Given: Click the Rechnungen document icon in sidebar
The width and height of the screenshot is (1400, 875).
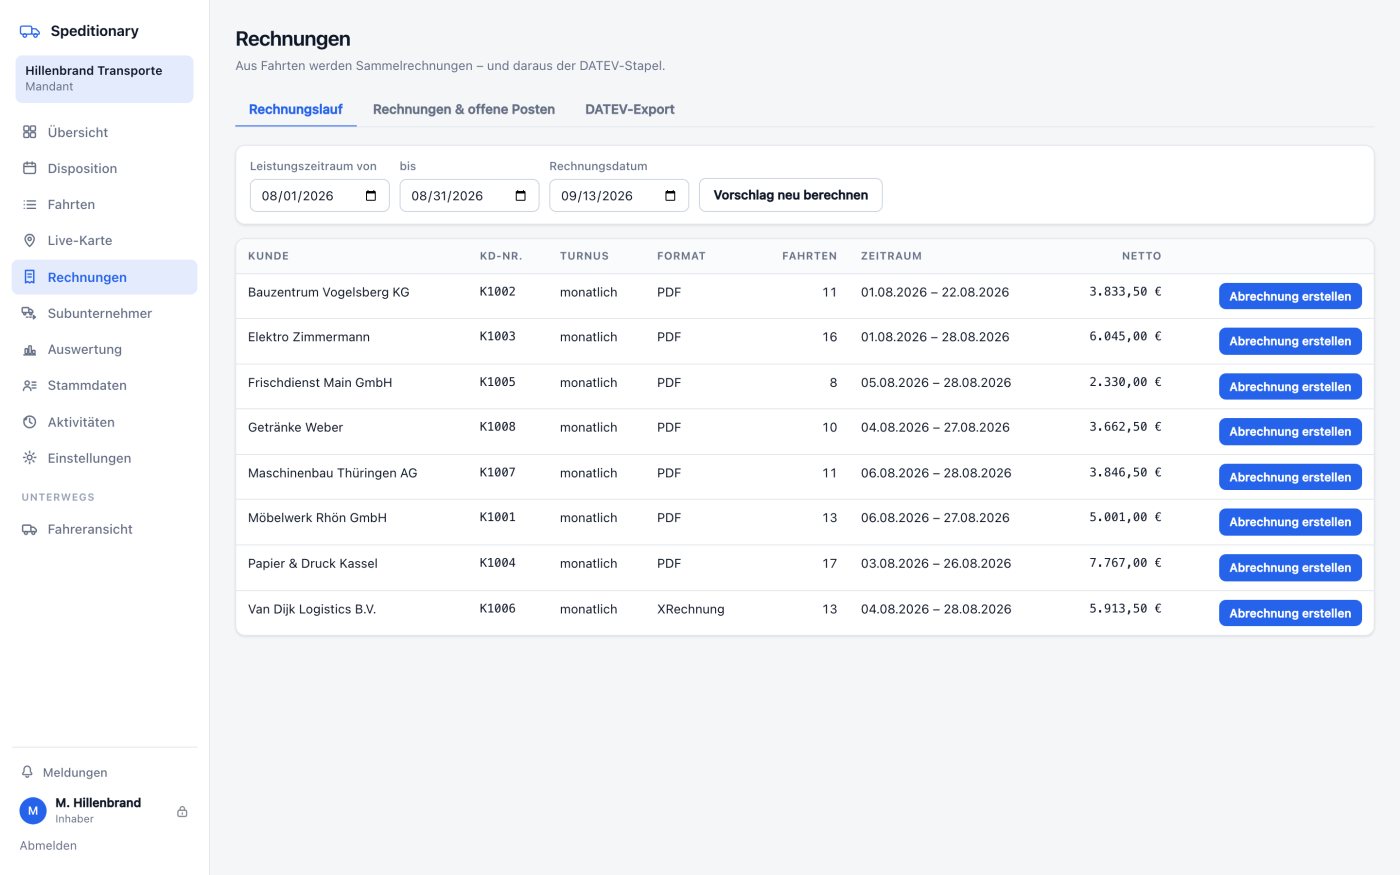Looking at the screenshot, I should (30, 277).
